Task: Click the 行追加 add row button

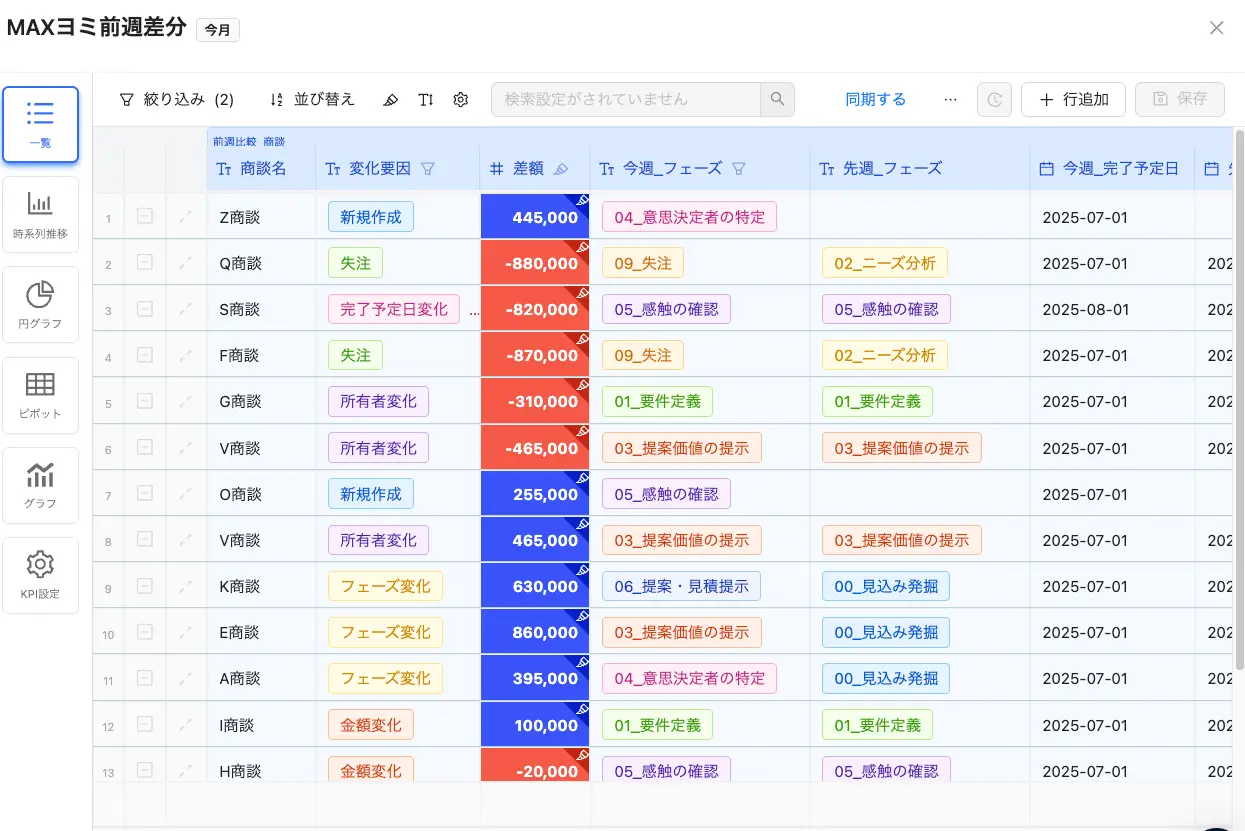Action: point(1073,100)
